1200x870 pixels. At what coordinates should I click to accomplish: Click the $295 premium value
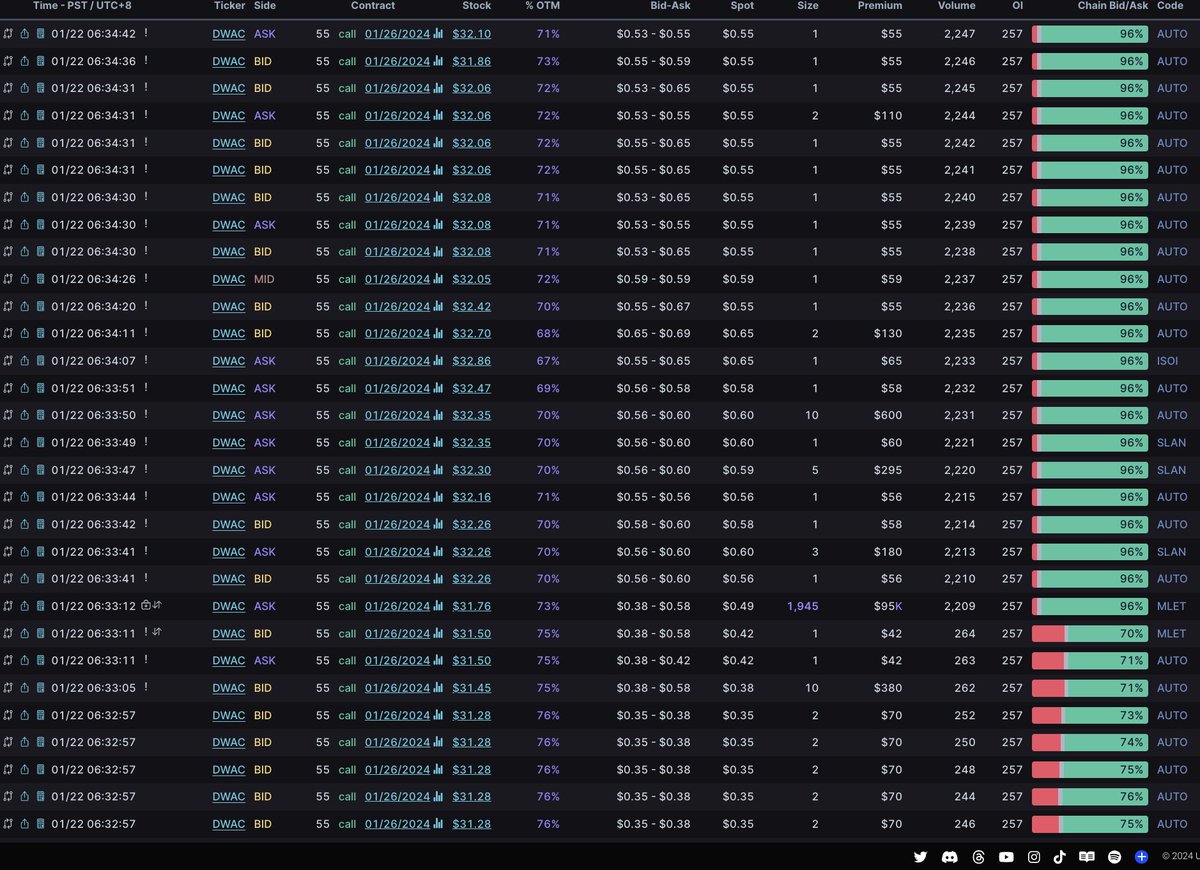pos(887,470)
